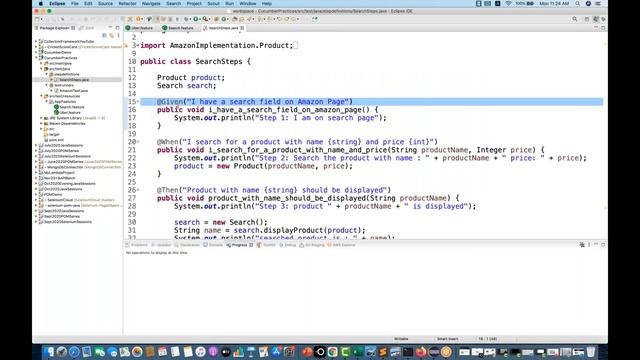
Task: Collapse the @Given method at line 15
Action: point(138,102)
